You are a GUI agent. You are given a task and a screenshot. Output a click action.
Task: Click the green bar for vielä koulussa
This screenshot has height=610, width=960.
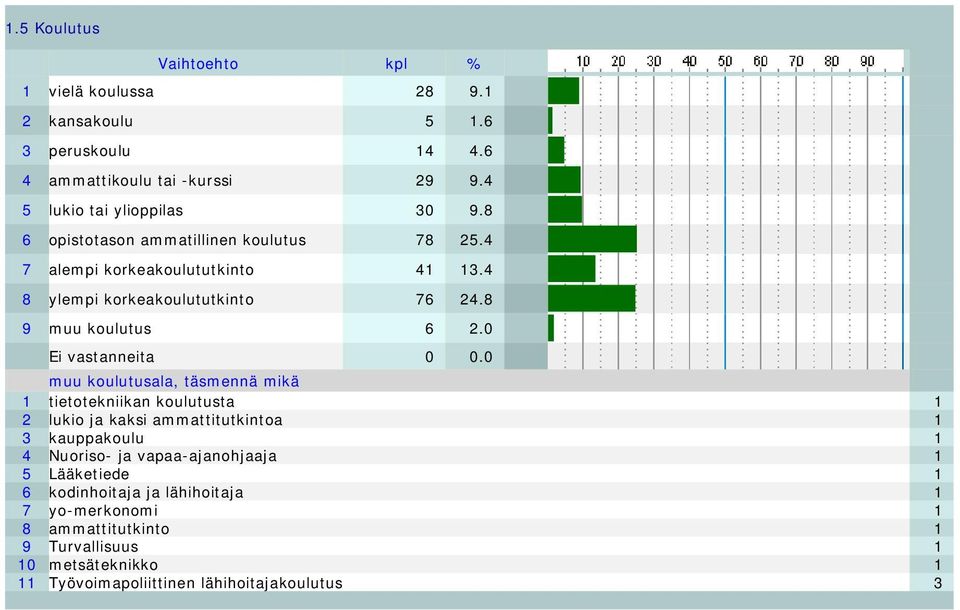(563, 91)
